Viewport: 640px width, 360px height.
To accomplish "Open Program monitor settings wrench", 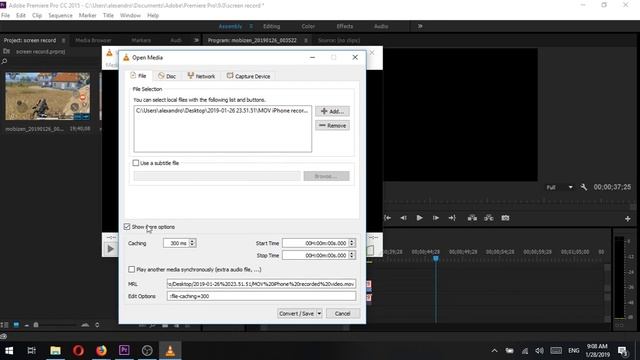I will point(584,187).
